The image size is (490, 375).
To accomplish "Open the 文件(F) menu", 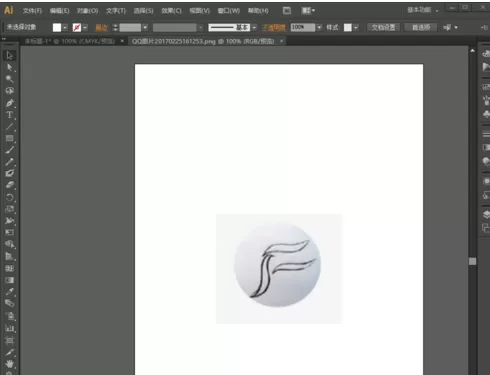I will tap(32, 11).
